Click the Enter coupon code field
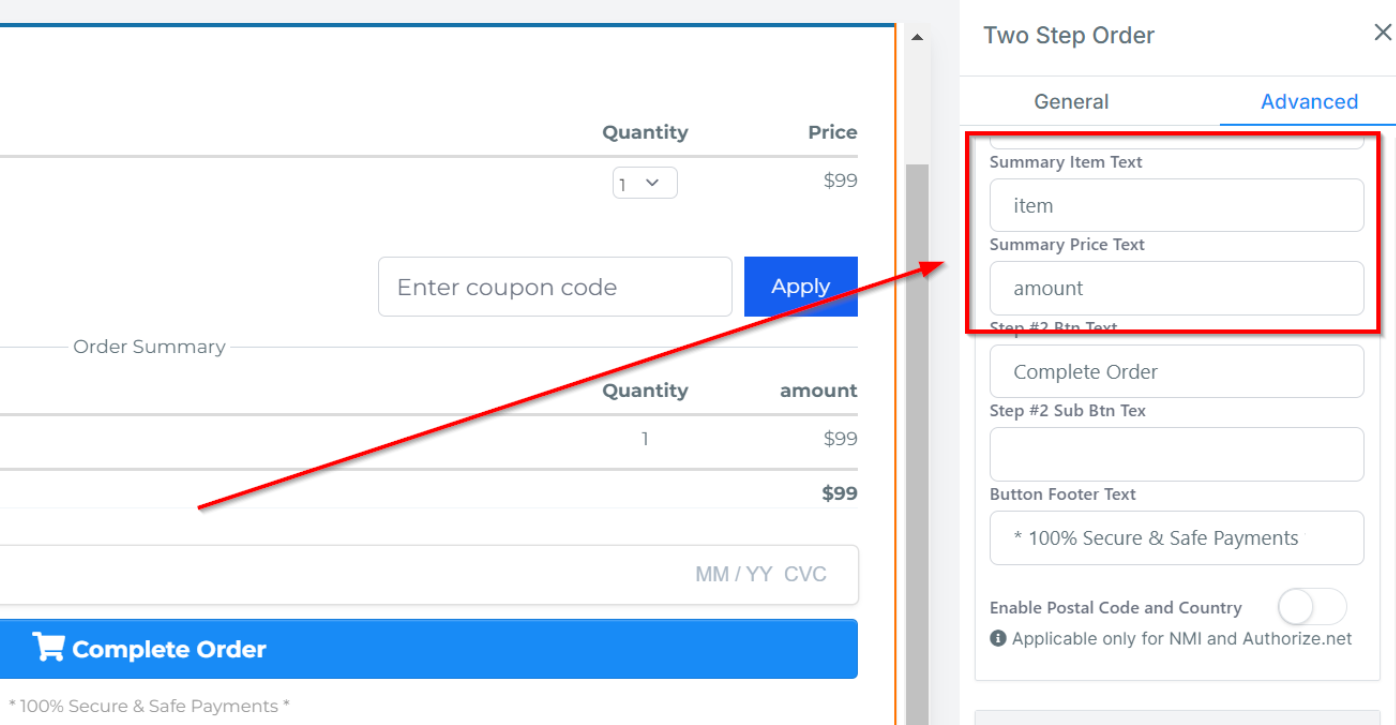 (555, 287)
